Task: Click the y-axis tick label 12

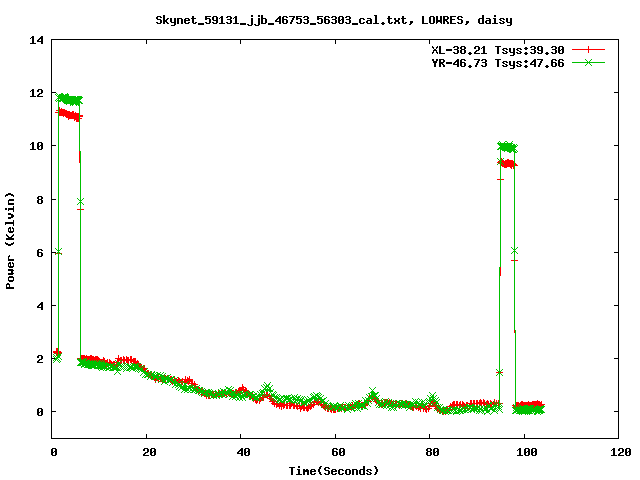Action: (x=37, y=93)
